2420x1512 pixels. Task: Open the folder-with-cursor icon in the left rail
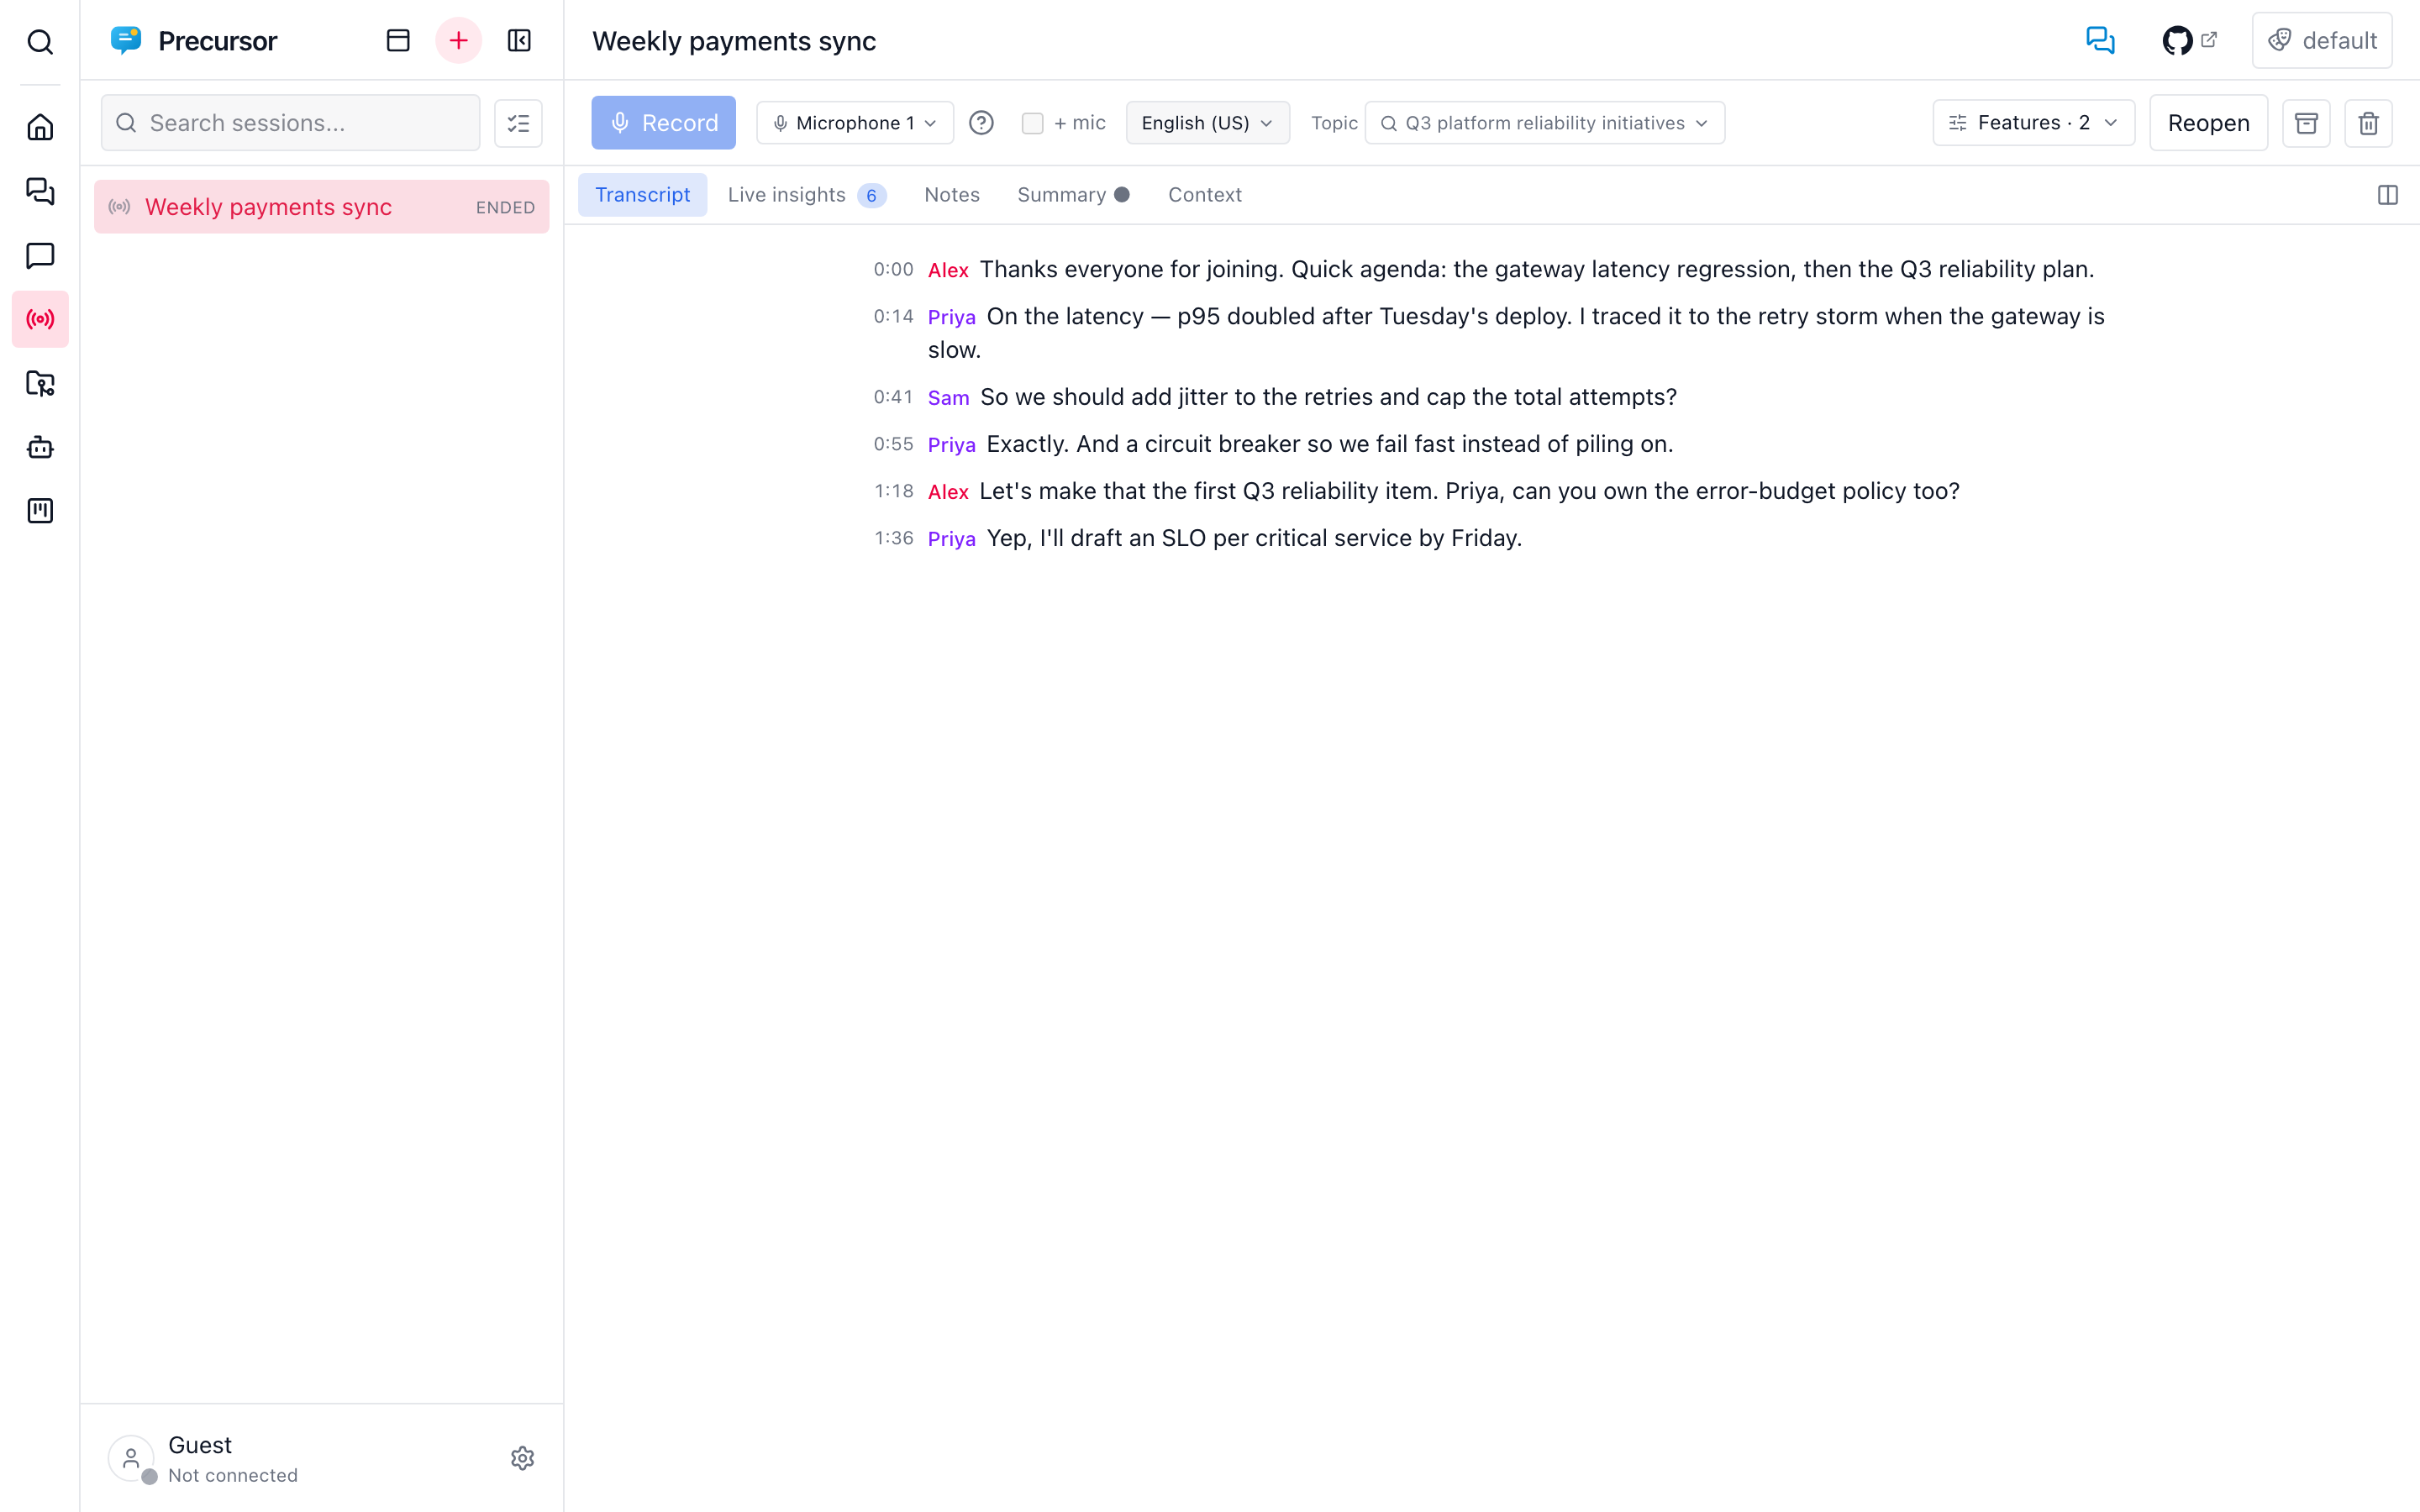pos(40,383)
